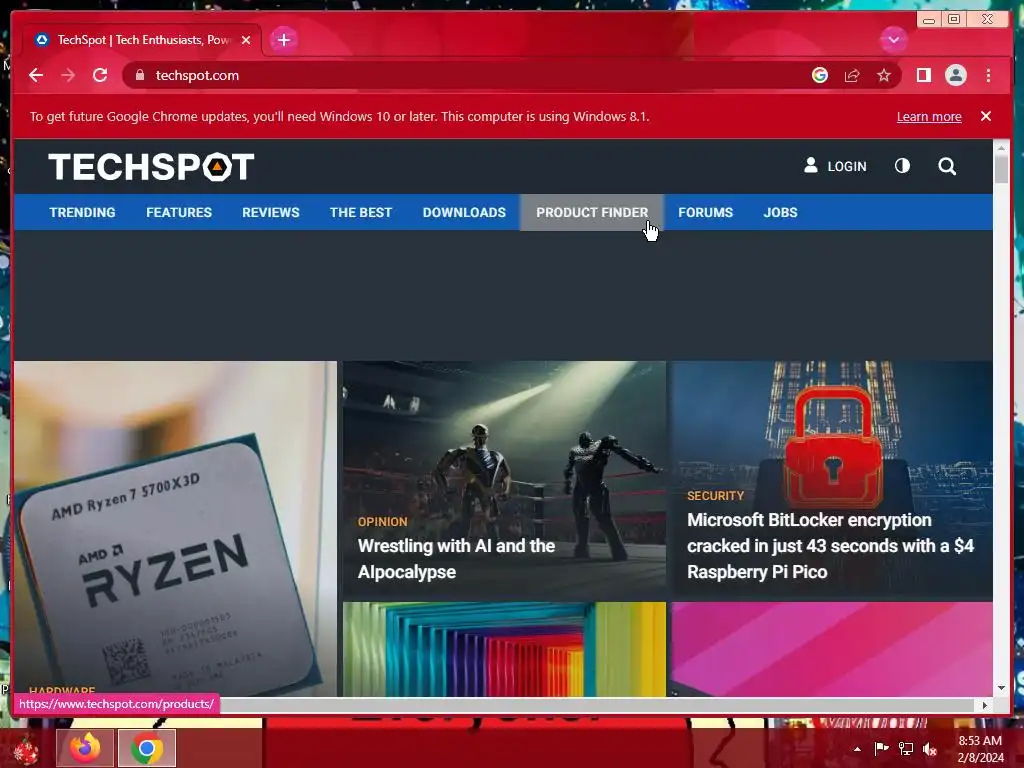1024x768 pixels.
Task: Click the browser forward arrow
Action: click(x=68, y=75)
